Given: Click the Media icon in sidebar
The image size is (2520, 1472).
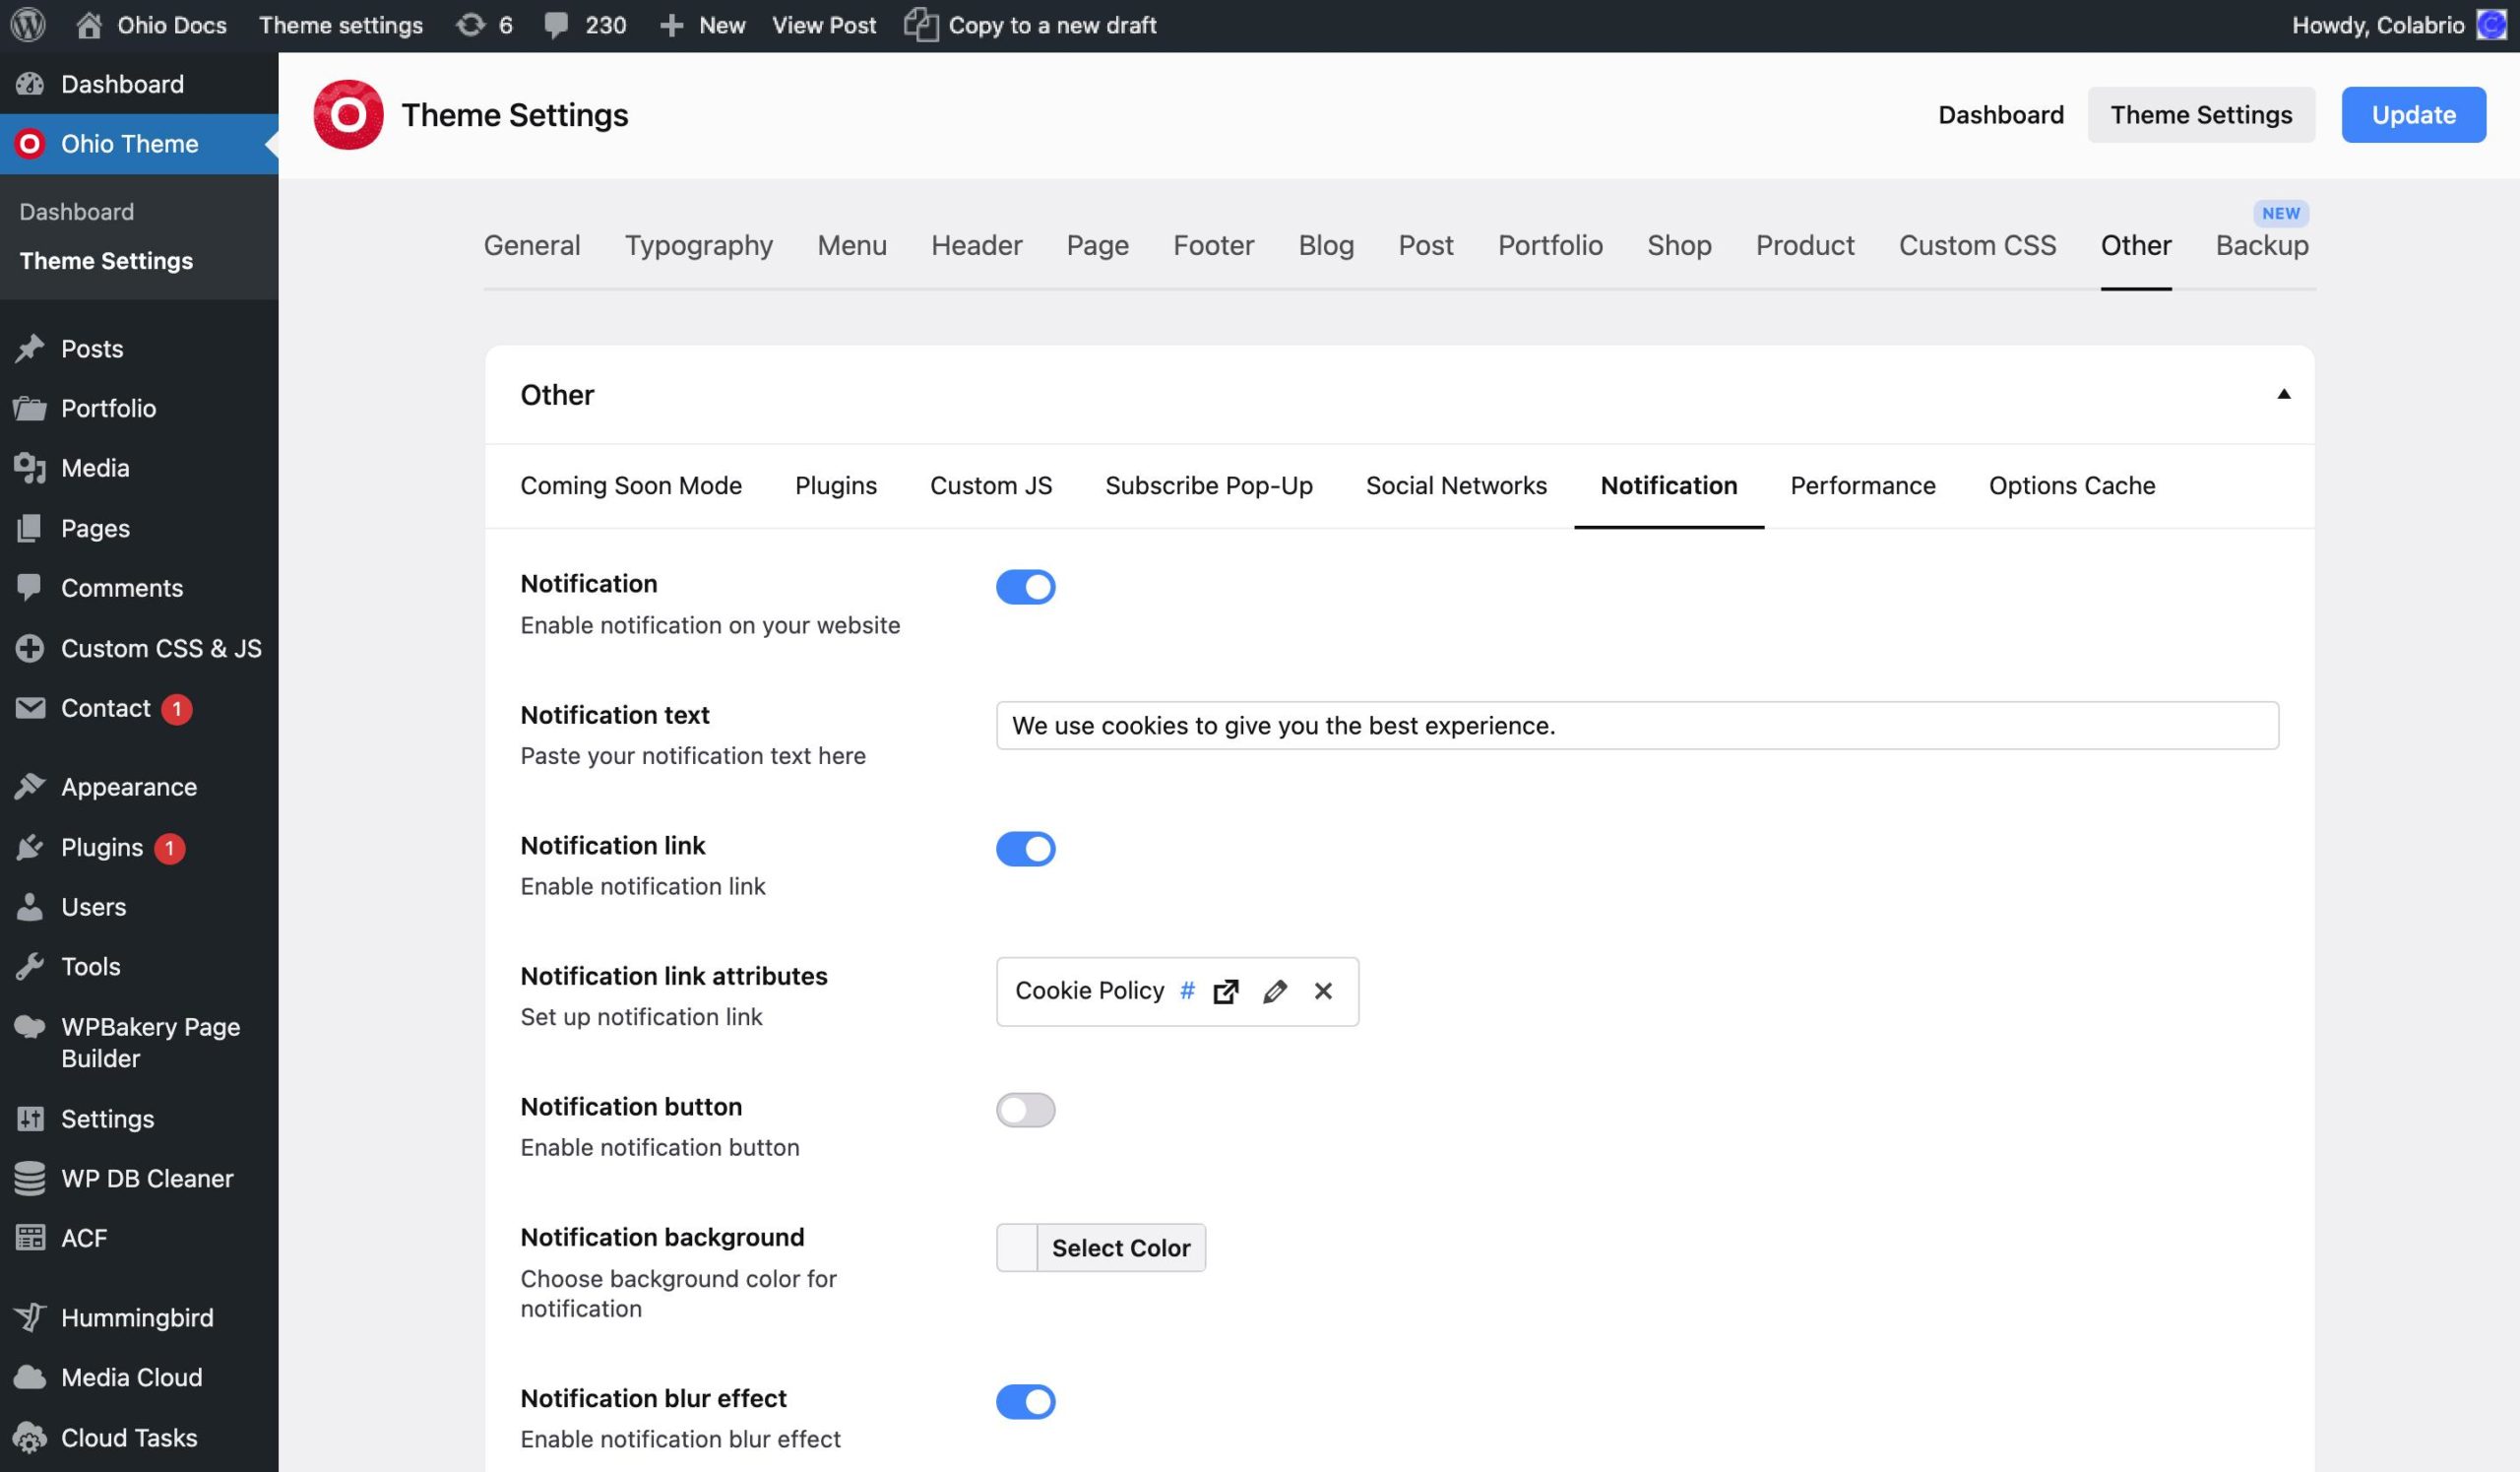Looking at the screenshot, I should [30, 468].
